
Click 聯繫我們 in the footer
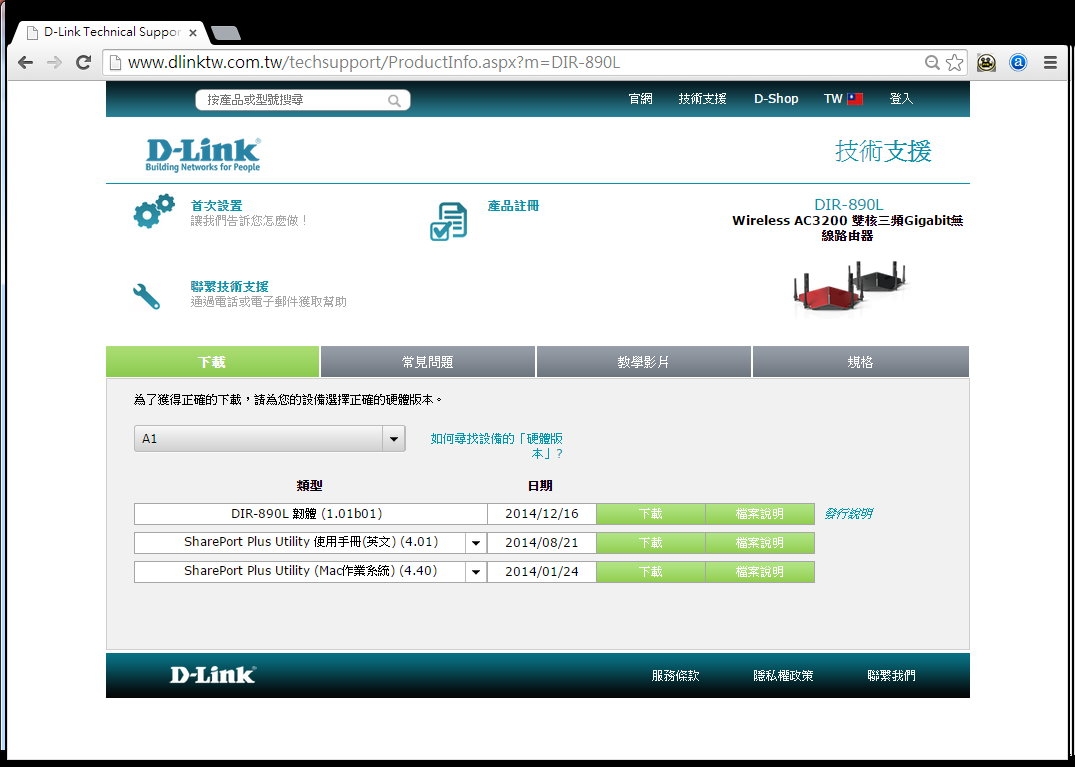891,675
